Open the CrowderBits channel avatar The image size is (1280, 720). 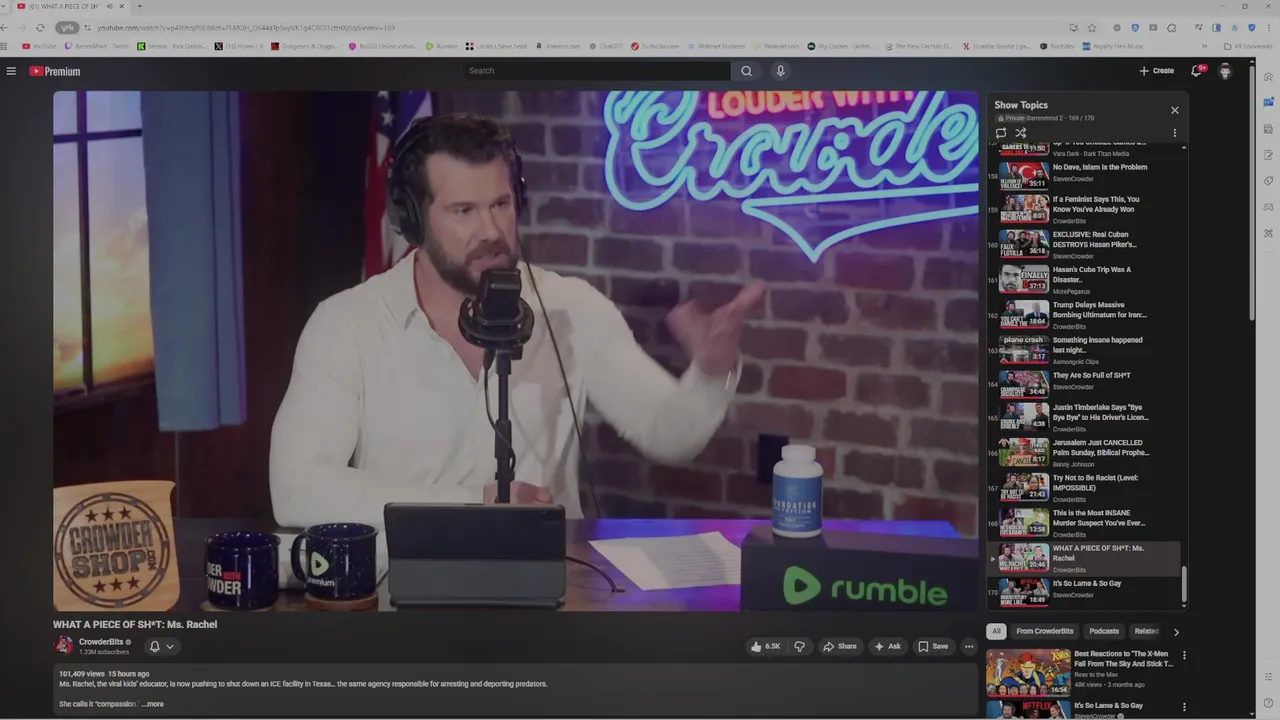(x=63, y=645)
